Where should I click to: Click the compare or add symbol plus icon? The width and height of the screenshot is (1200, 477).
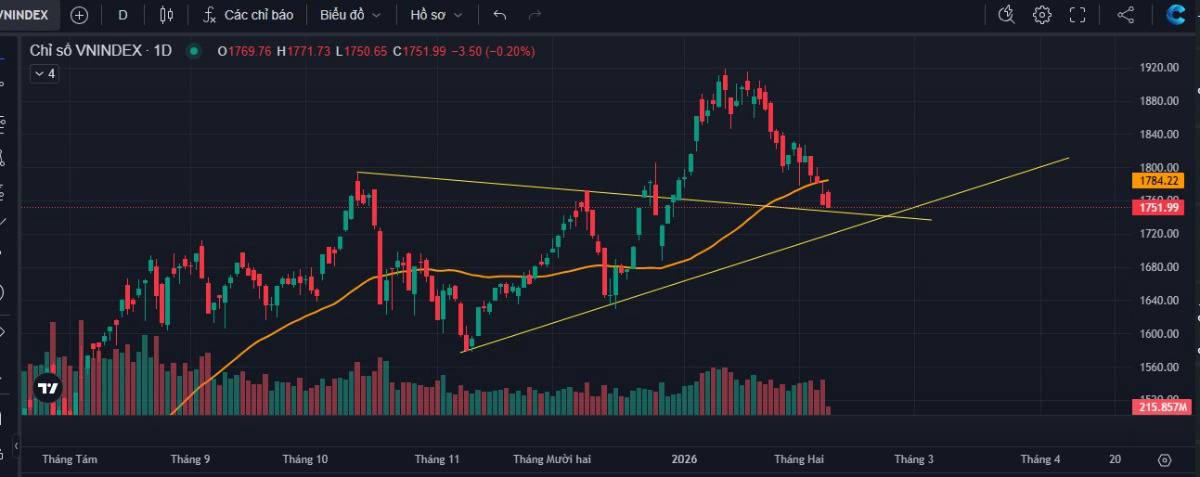(80, 15)
